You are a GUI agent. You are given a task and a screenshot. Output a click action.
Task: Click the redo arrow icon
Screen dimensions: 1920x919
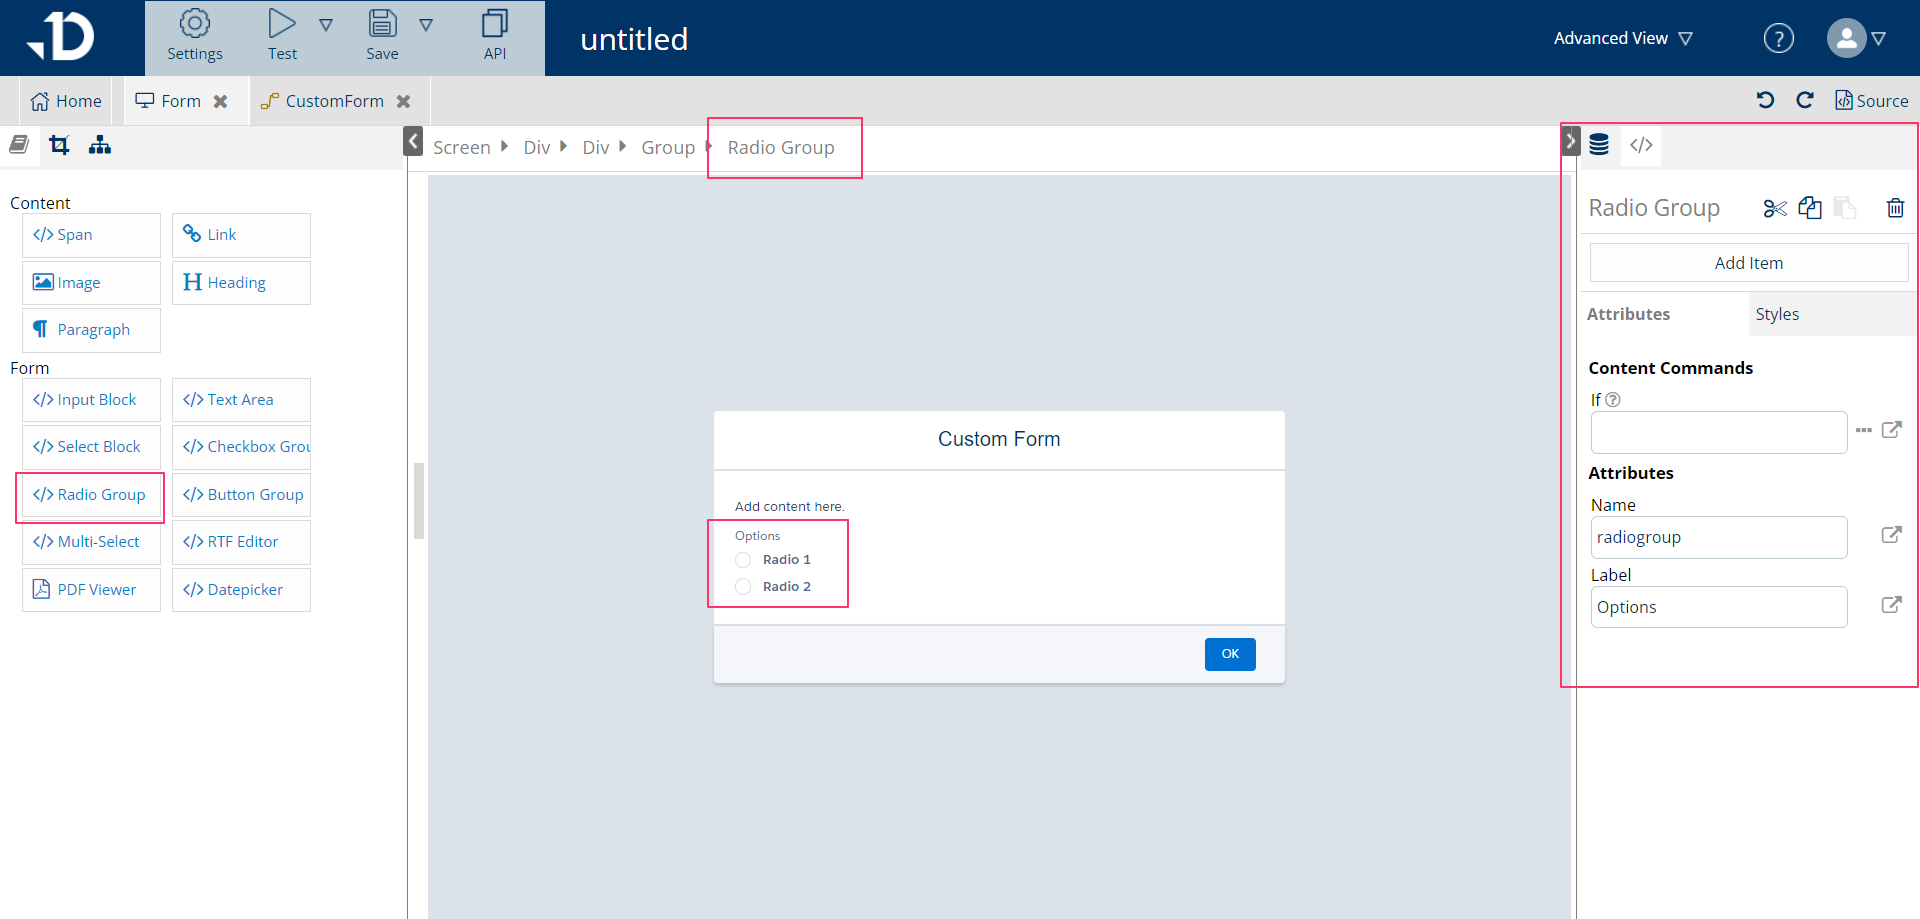click(1805, 100)
